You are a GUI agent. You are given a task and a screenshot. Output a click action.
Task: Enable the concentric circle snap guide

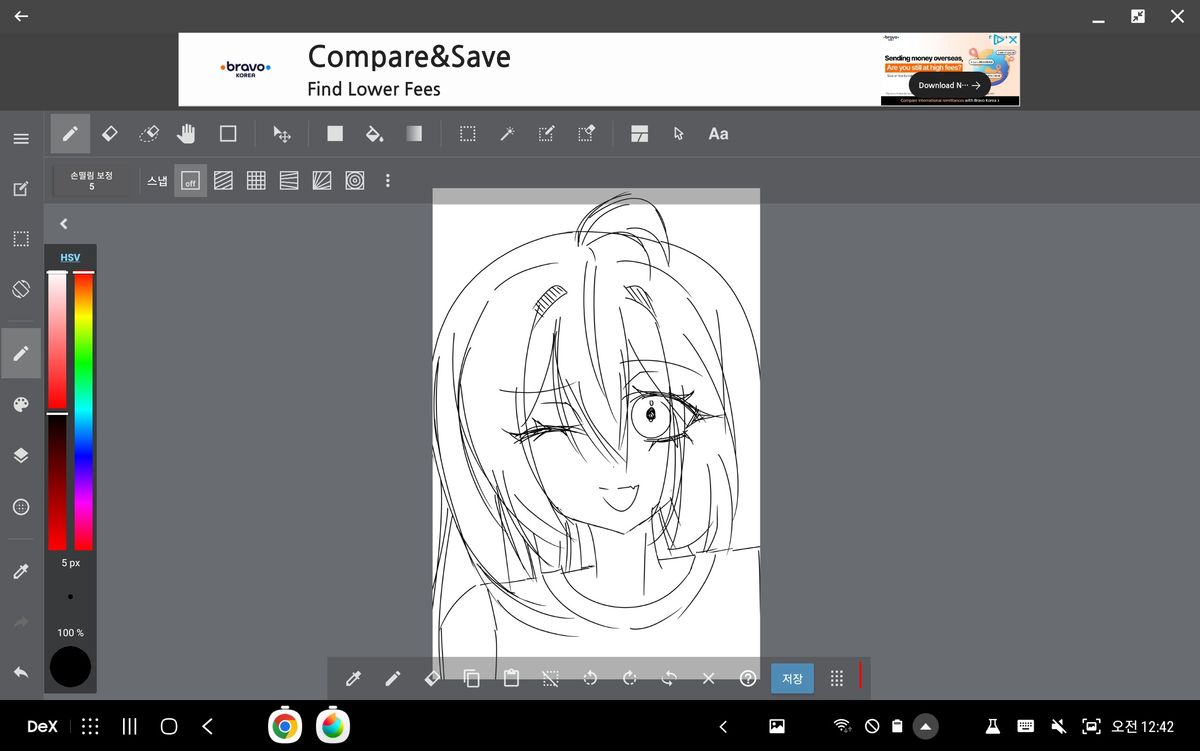(354, 181)
